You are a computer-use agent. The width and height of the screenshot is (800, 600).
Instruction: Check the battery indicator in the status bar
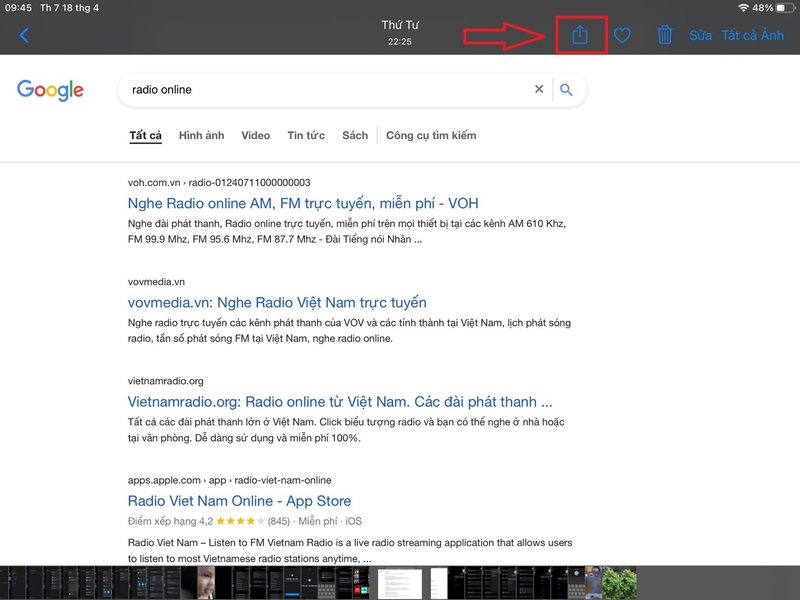(785, 8)
